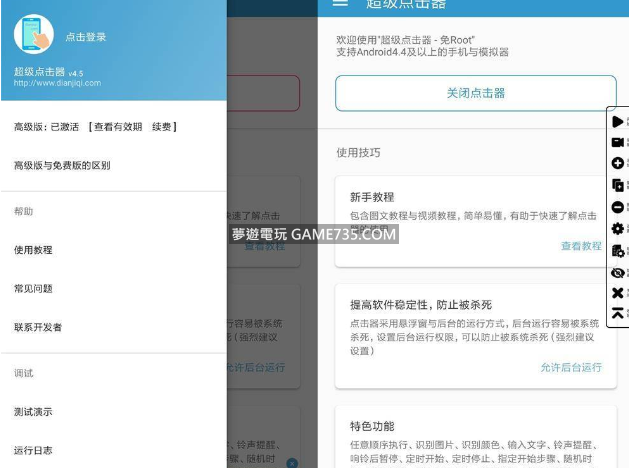Open 运行日志 in drawer menu
This screenshot has height=468, width=629.
(x=33, y=450)
